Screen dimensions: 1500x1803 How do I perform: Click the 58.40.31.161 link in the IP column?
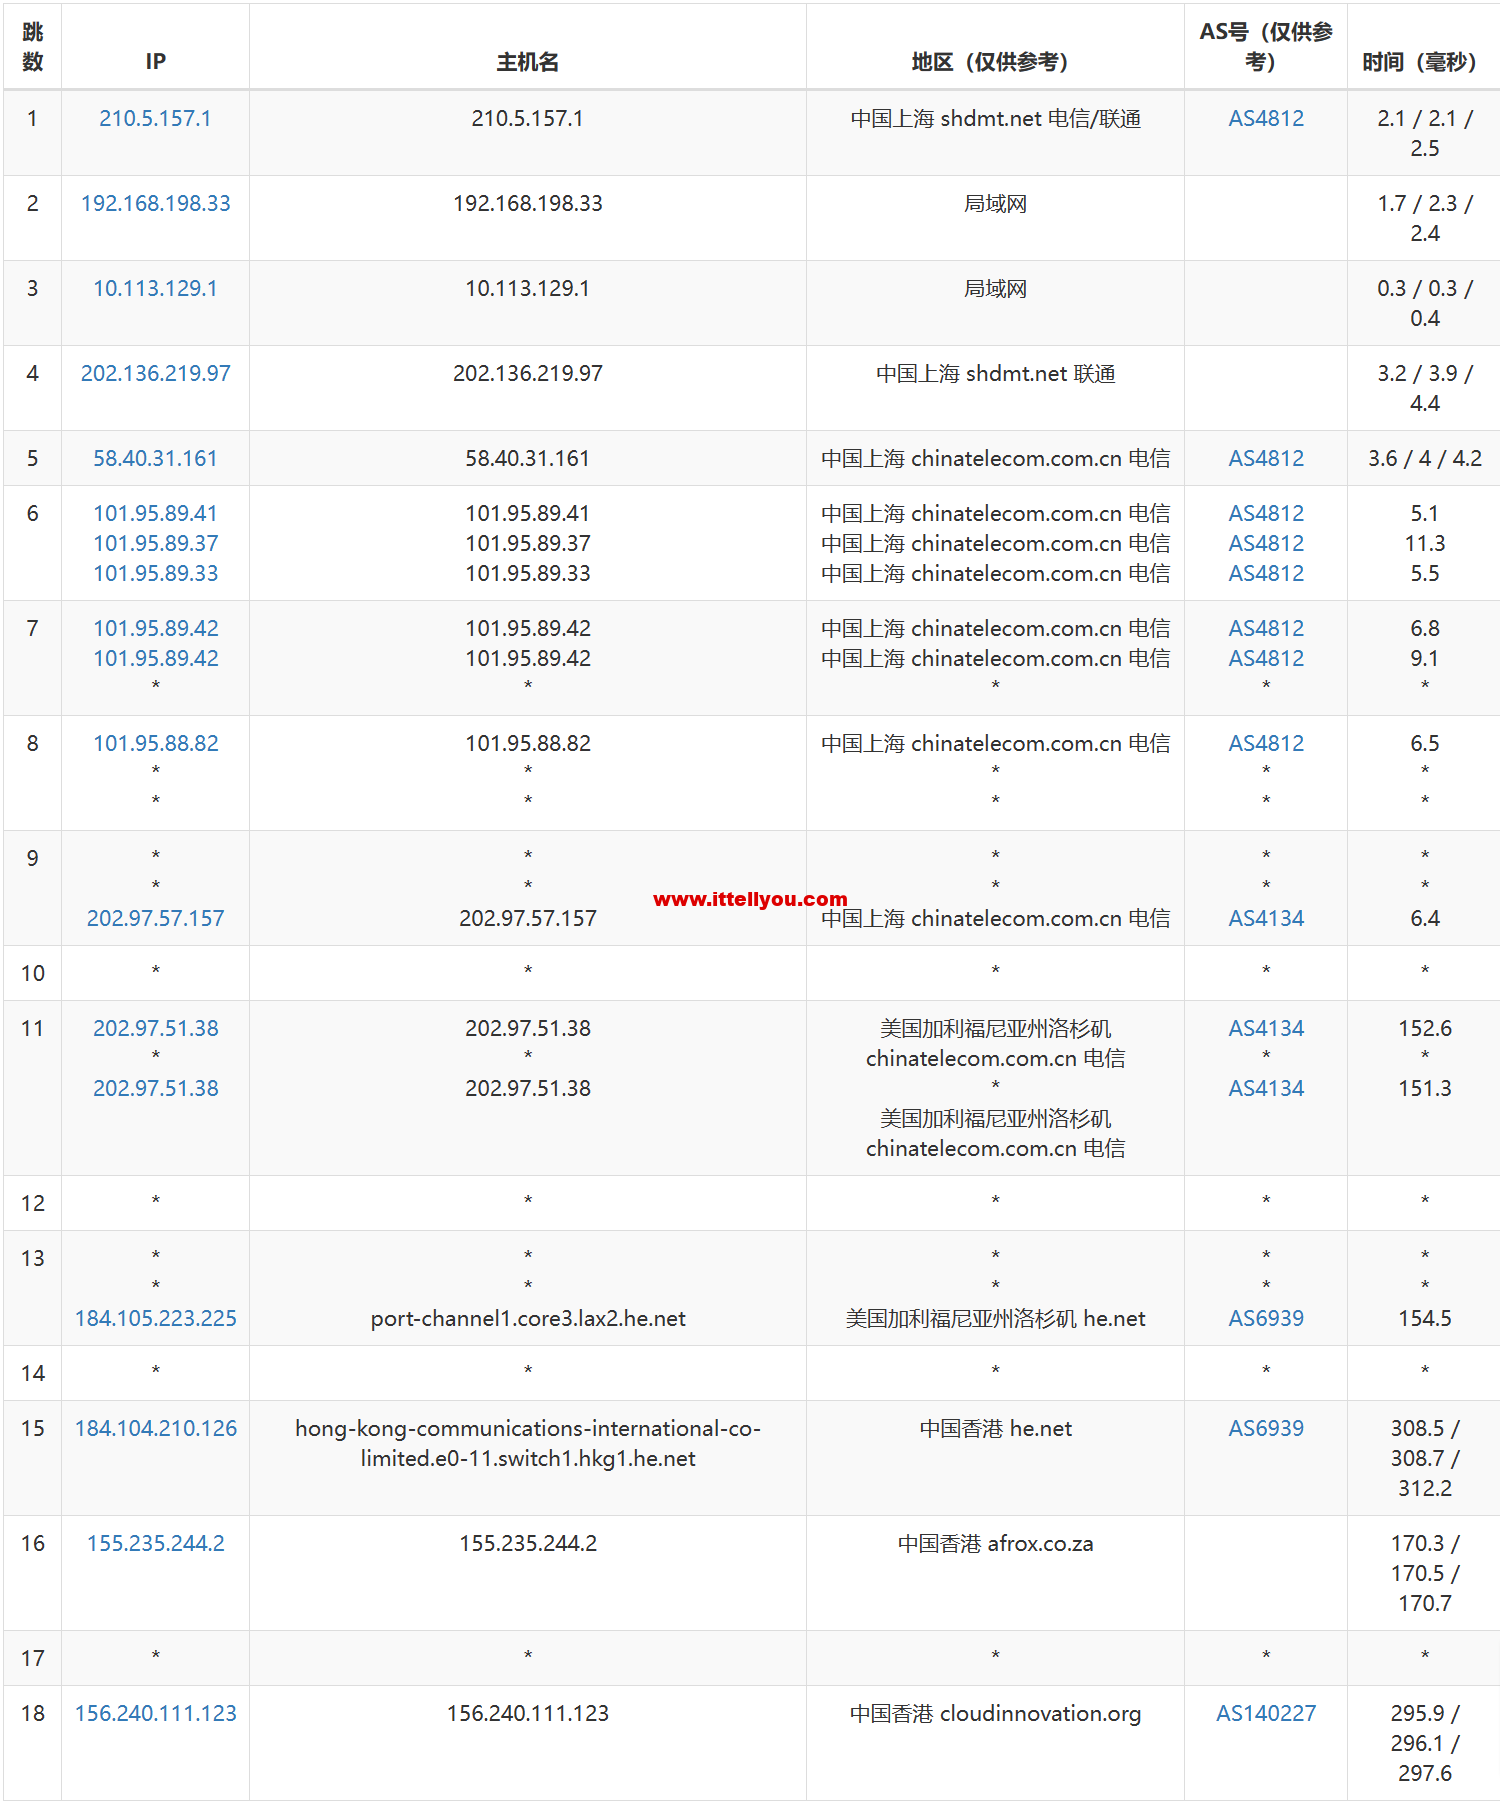coord(155,458)
